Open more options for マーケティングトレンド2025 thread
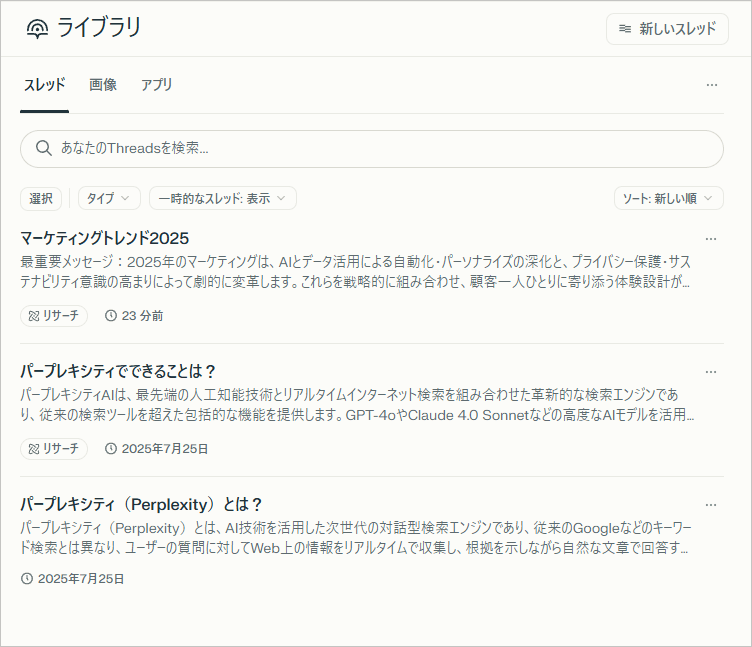 [711, 239]
